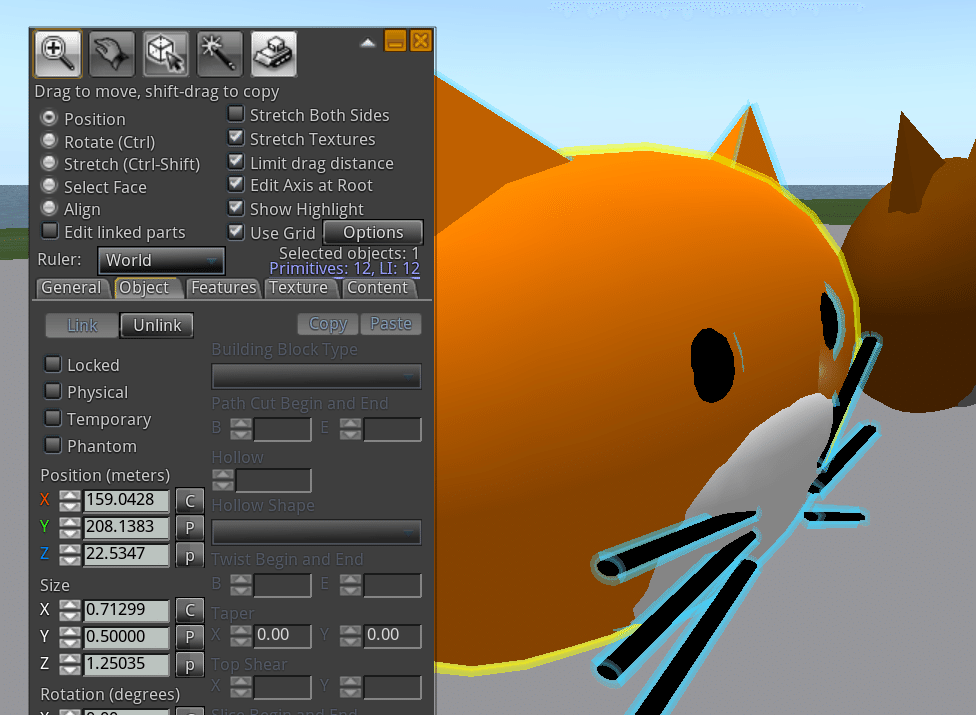Click Size Z field 1.25035
The image size is (976, 715).
[x=126, y=665]
